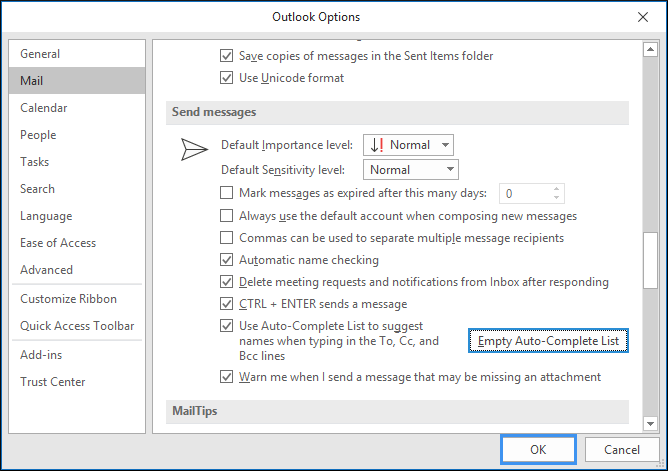
Task: Decrease expiration days with down spinner arrow
Action: click(x=556, y=198)
